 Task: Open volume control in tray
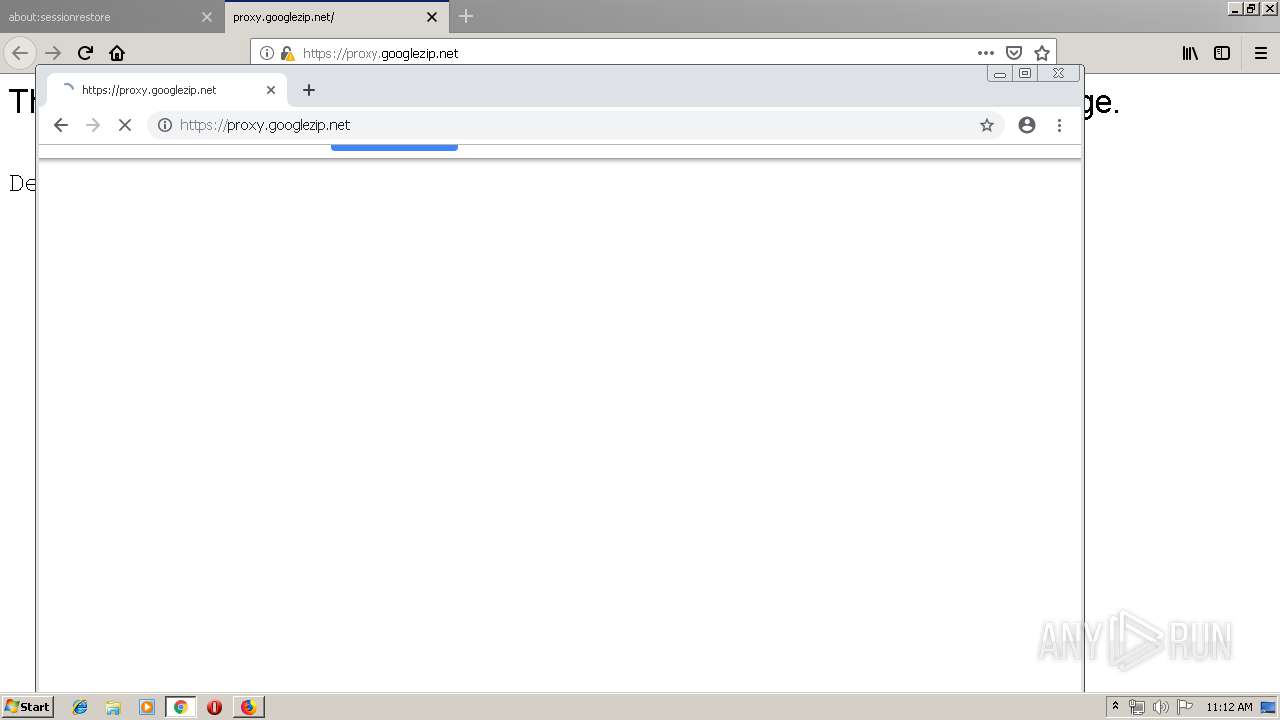[x=1161, y=707]
